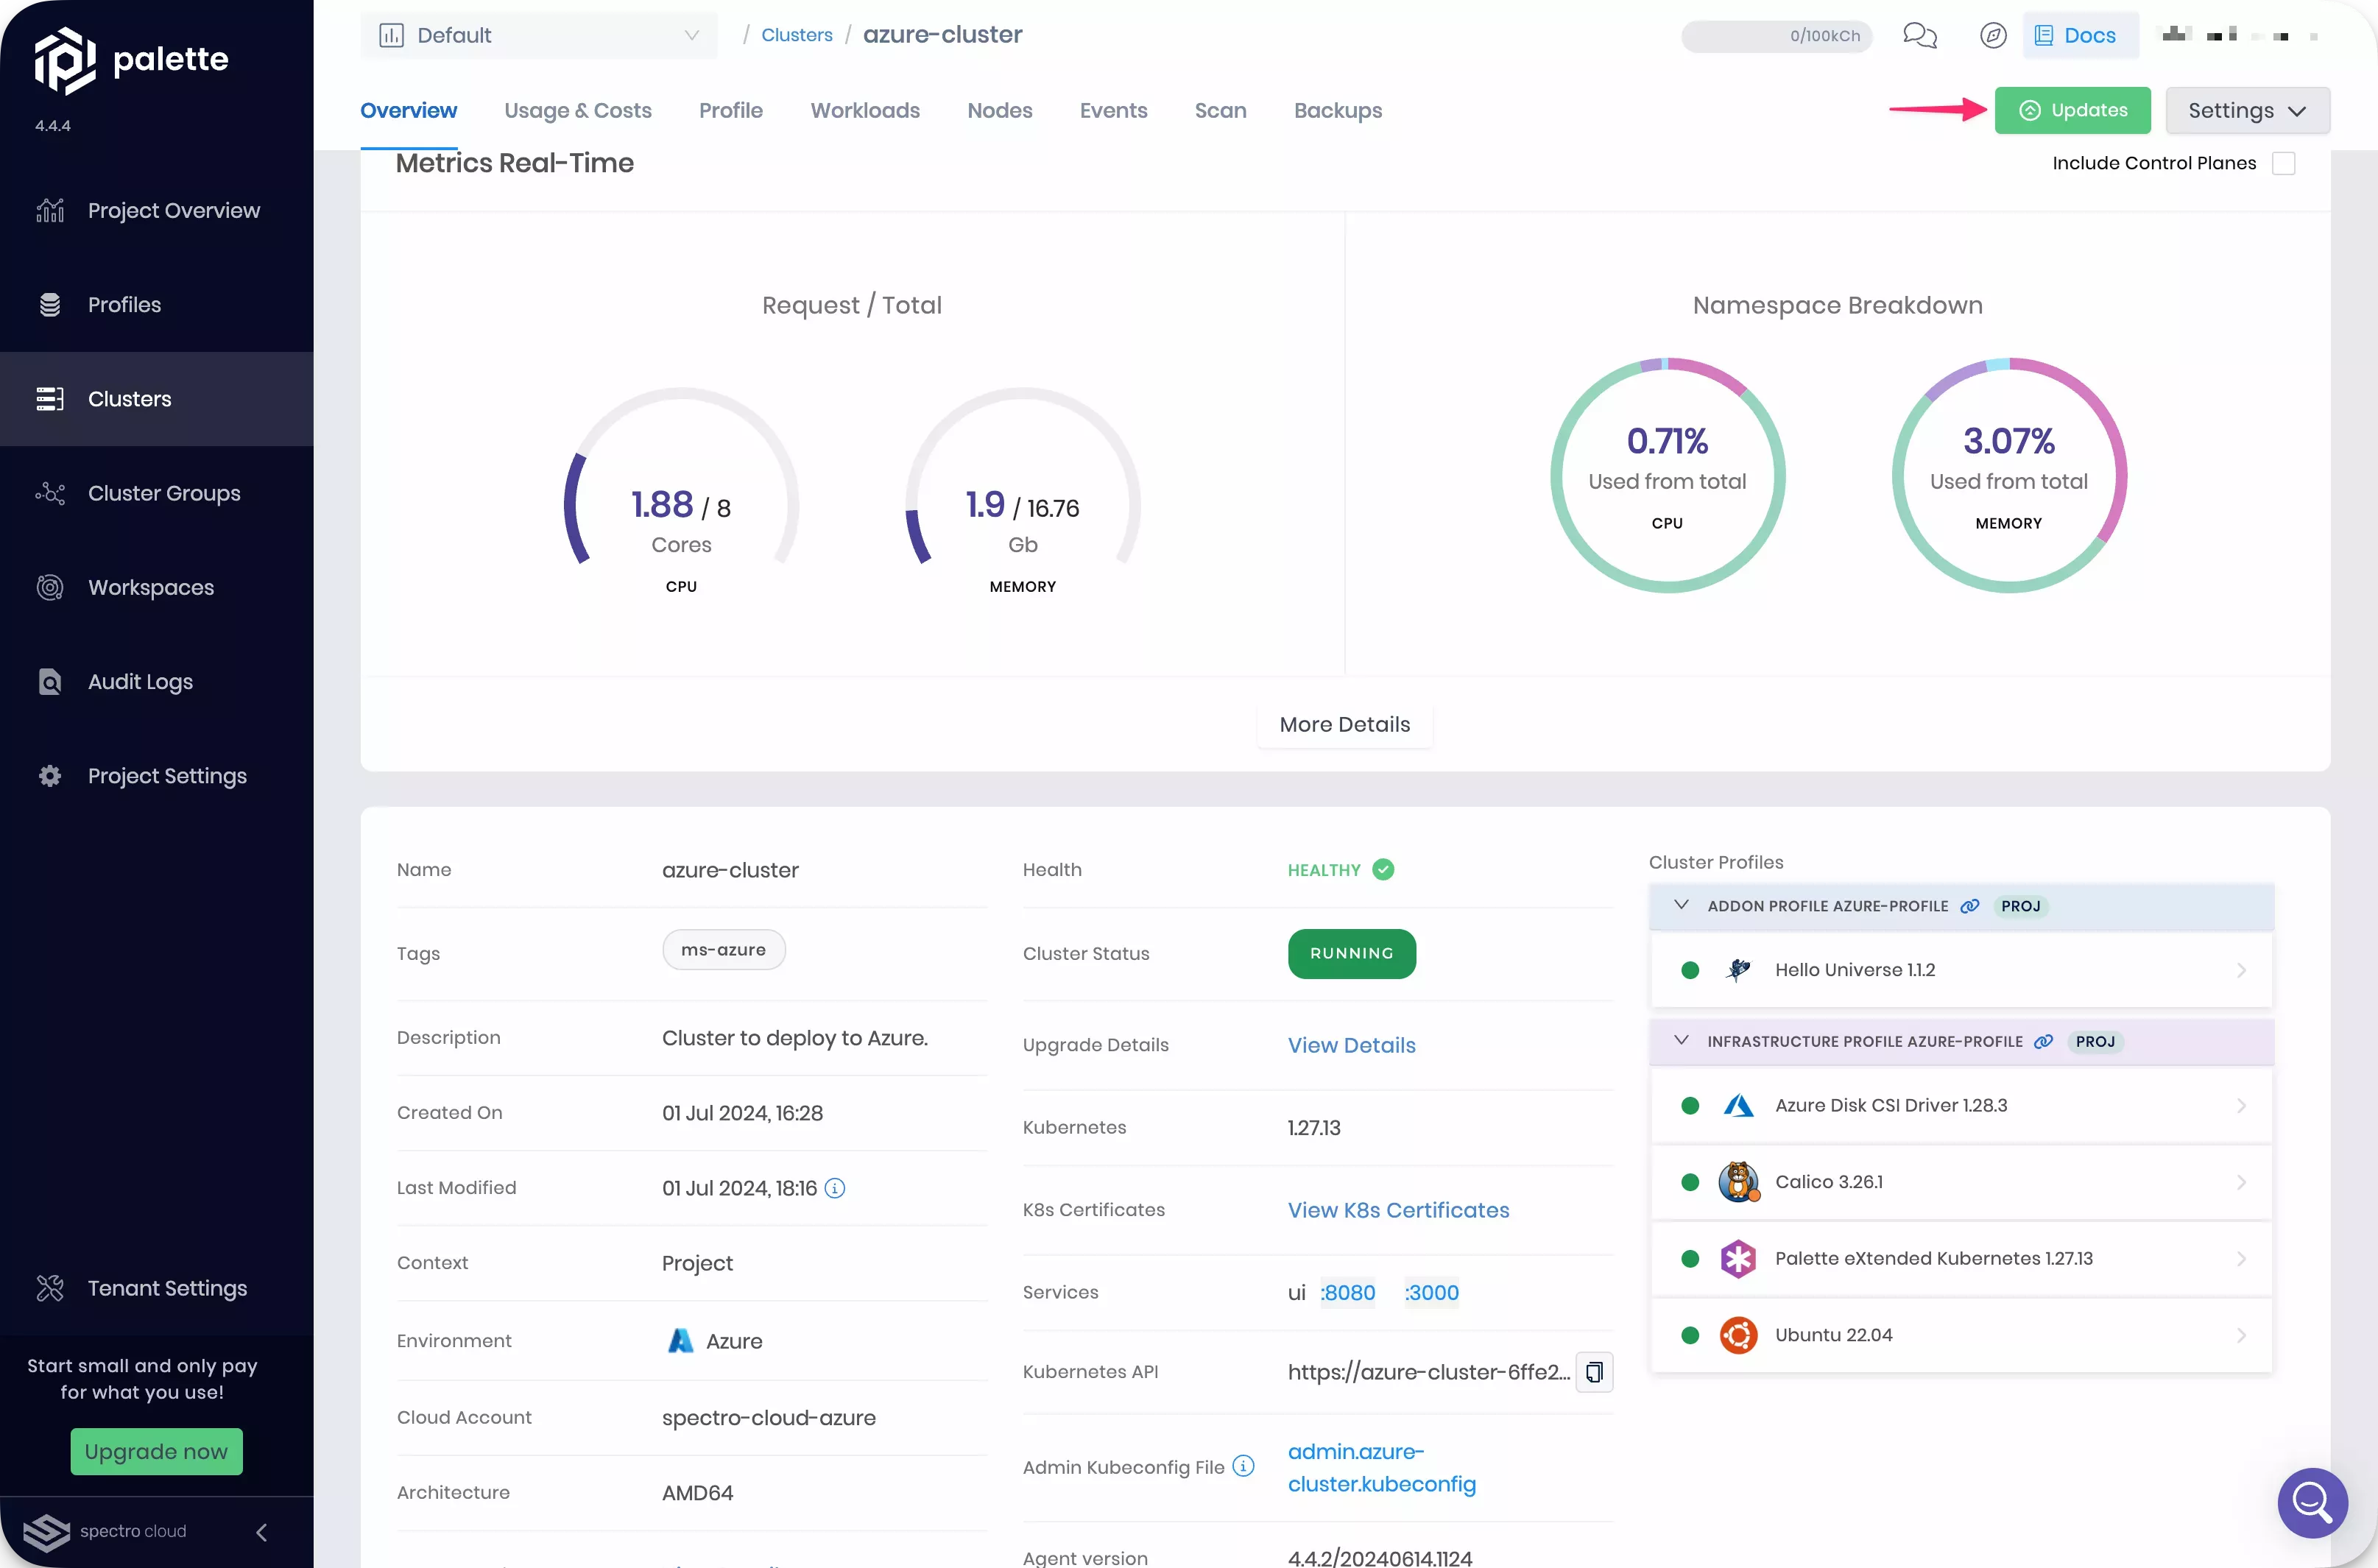
Task: Click the Palette eXtended Kubernetes icon
Action: (x=1738, y=1259)
